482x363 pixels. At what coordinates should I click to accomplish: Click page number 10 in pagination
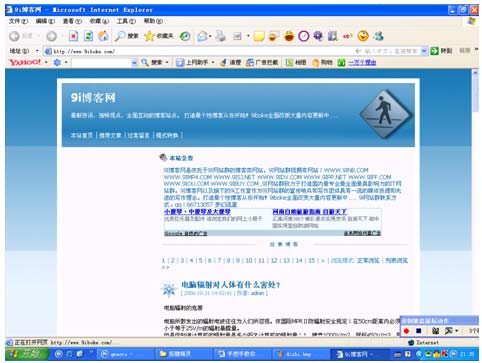click(x=249, y=261)
